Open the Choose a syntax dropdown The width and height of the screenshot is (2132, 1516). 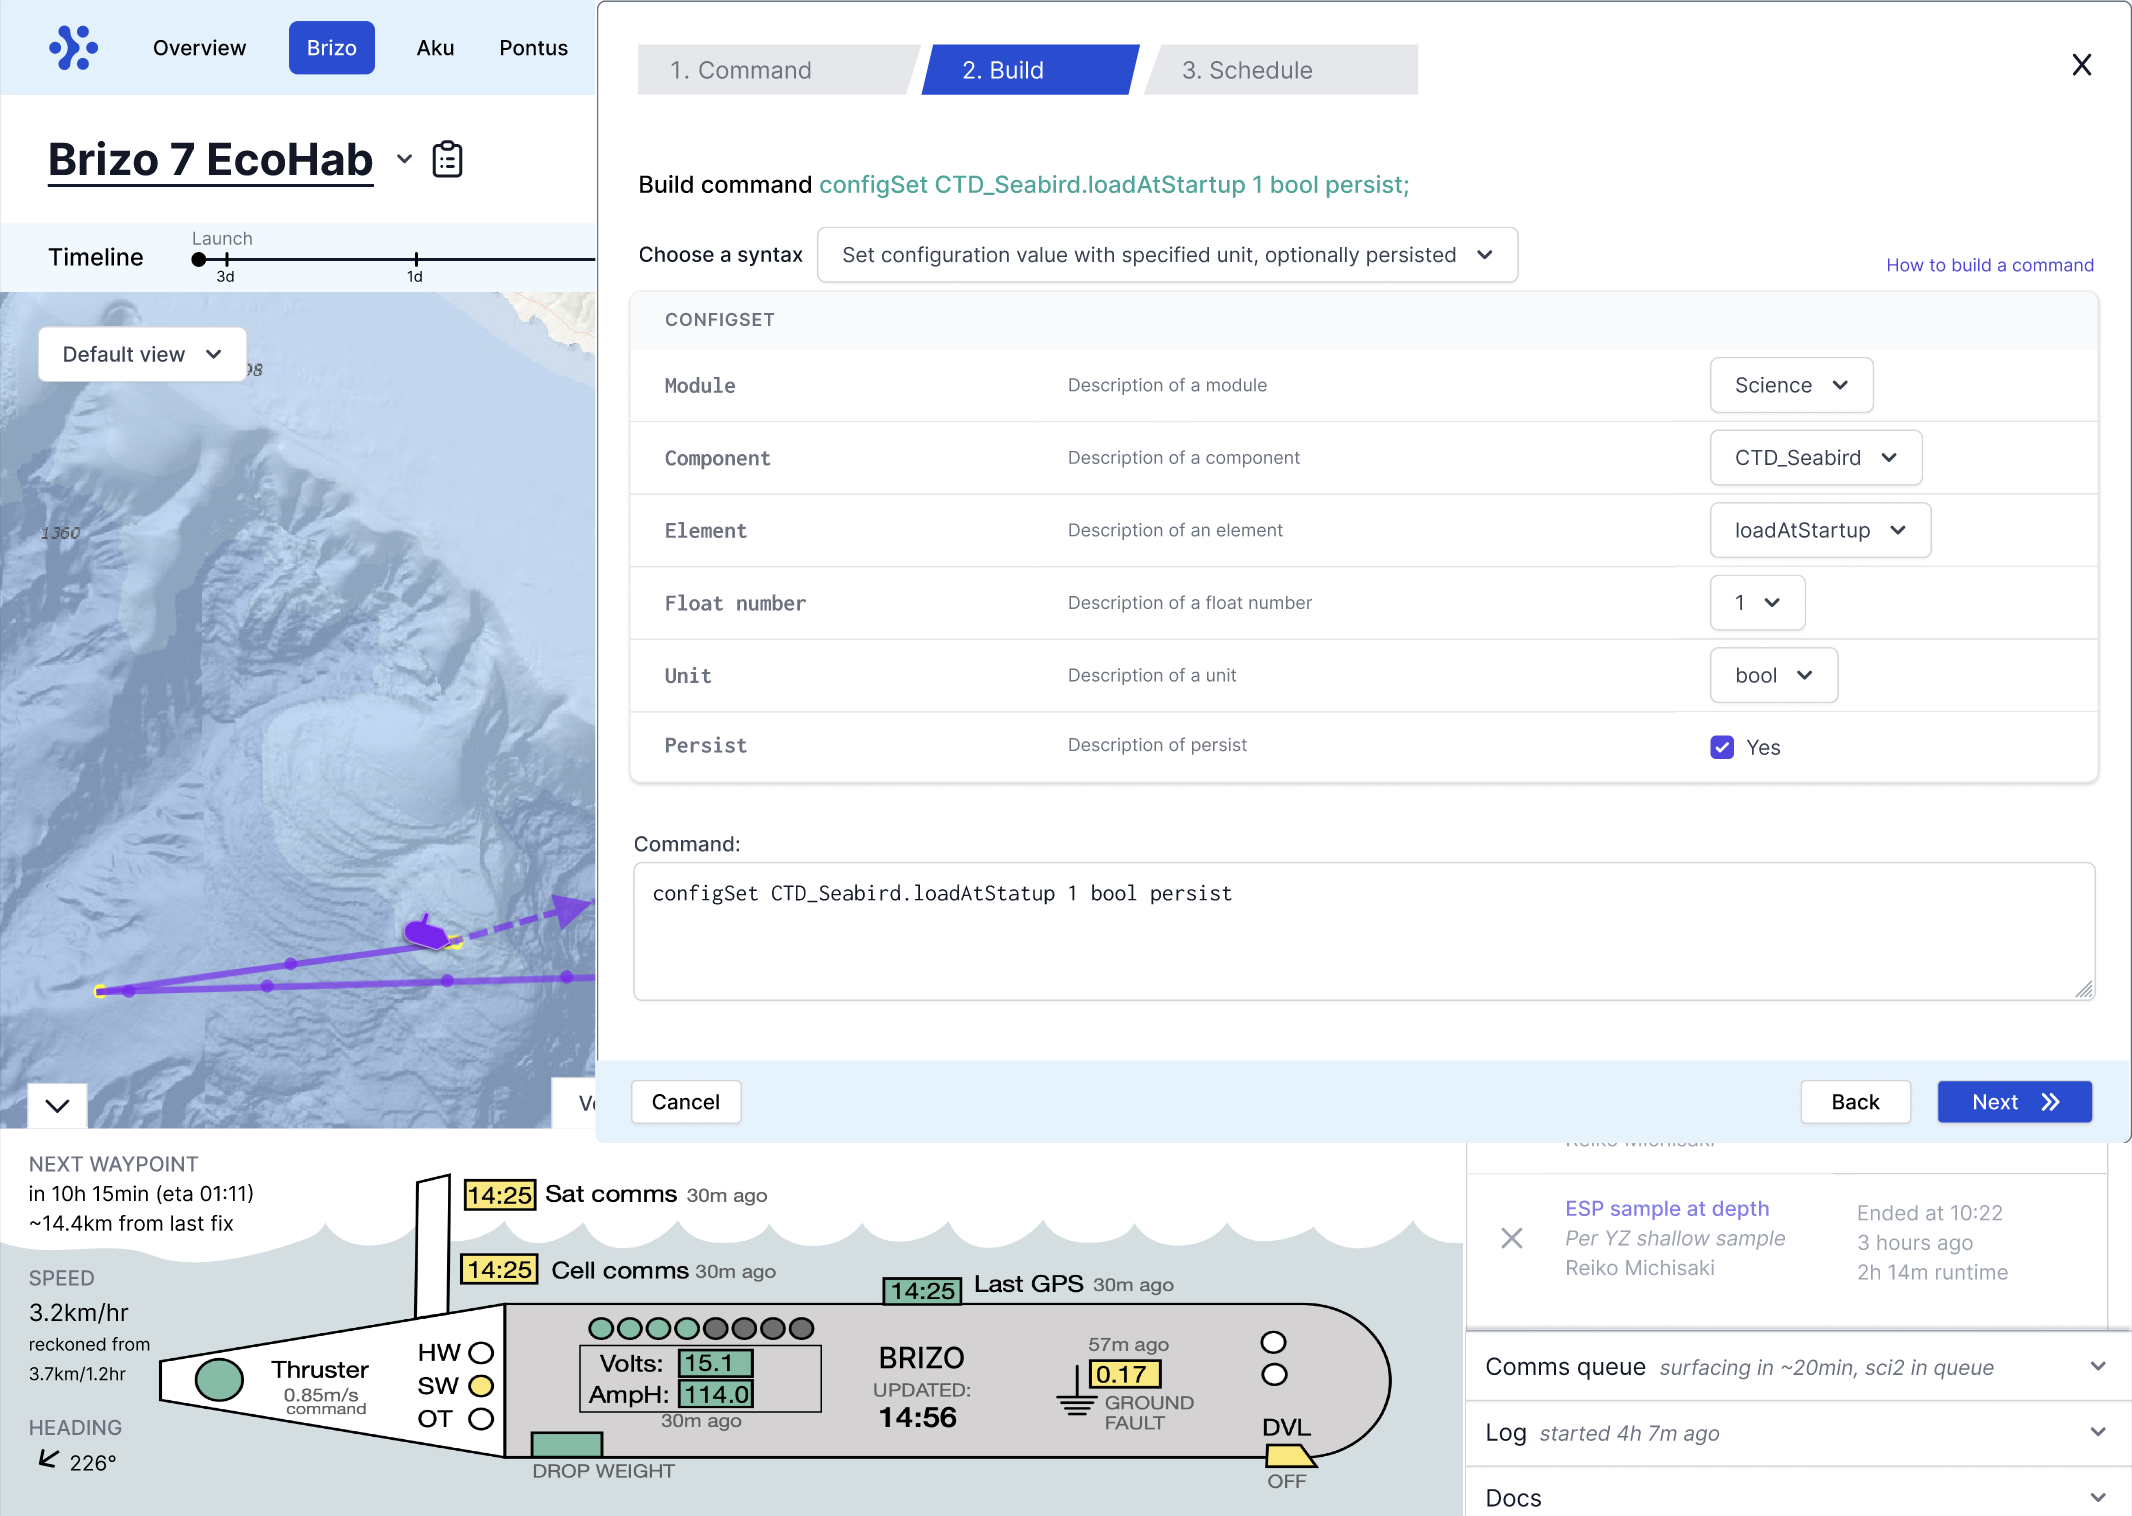click(1166, 255)
